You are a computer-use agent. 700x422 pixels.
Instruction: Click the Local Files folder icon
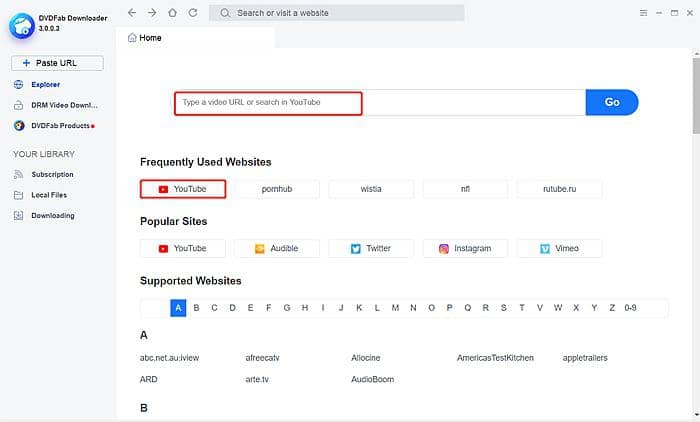click(x=18, y=195)
